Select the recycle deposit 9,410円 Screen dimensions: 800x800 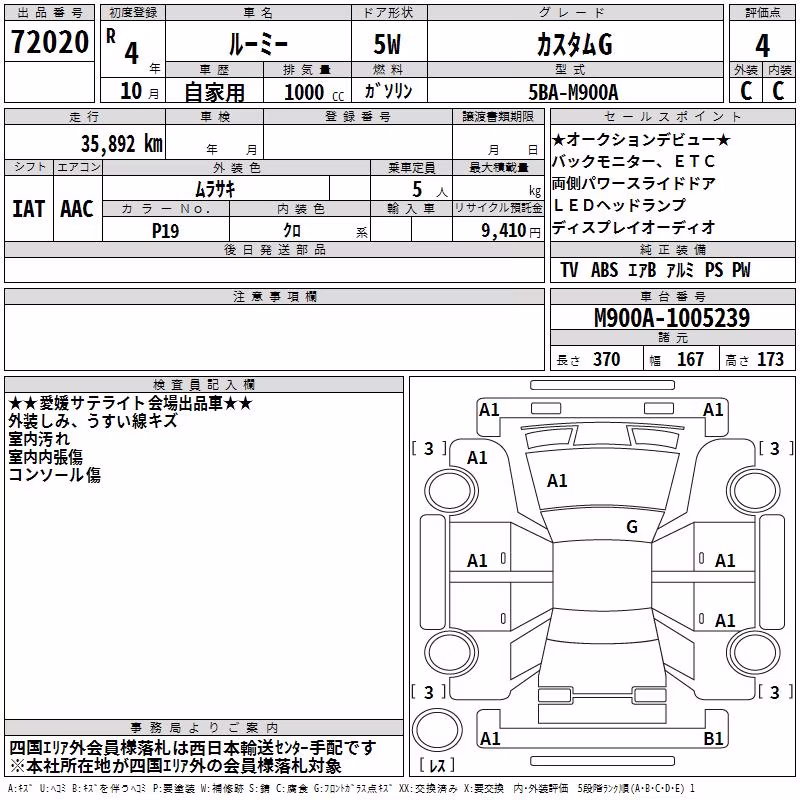[x=511, y=231]
